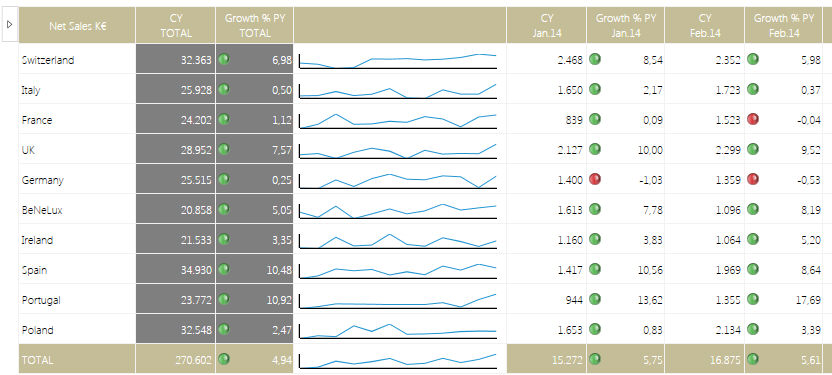Viewport: 832px width, 375px height.
Task: Select the Growth % PY Feb.14 header
Action: point(784,25)
